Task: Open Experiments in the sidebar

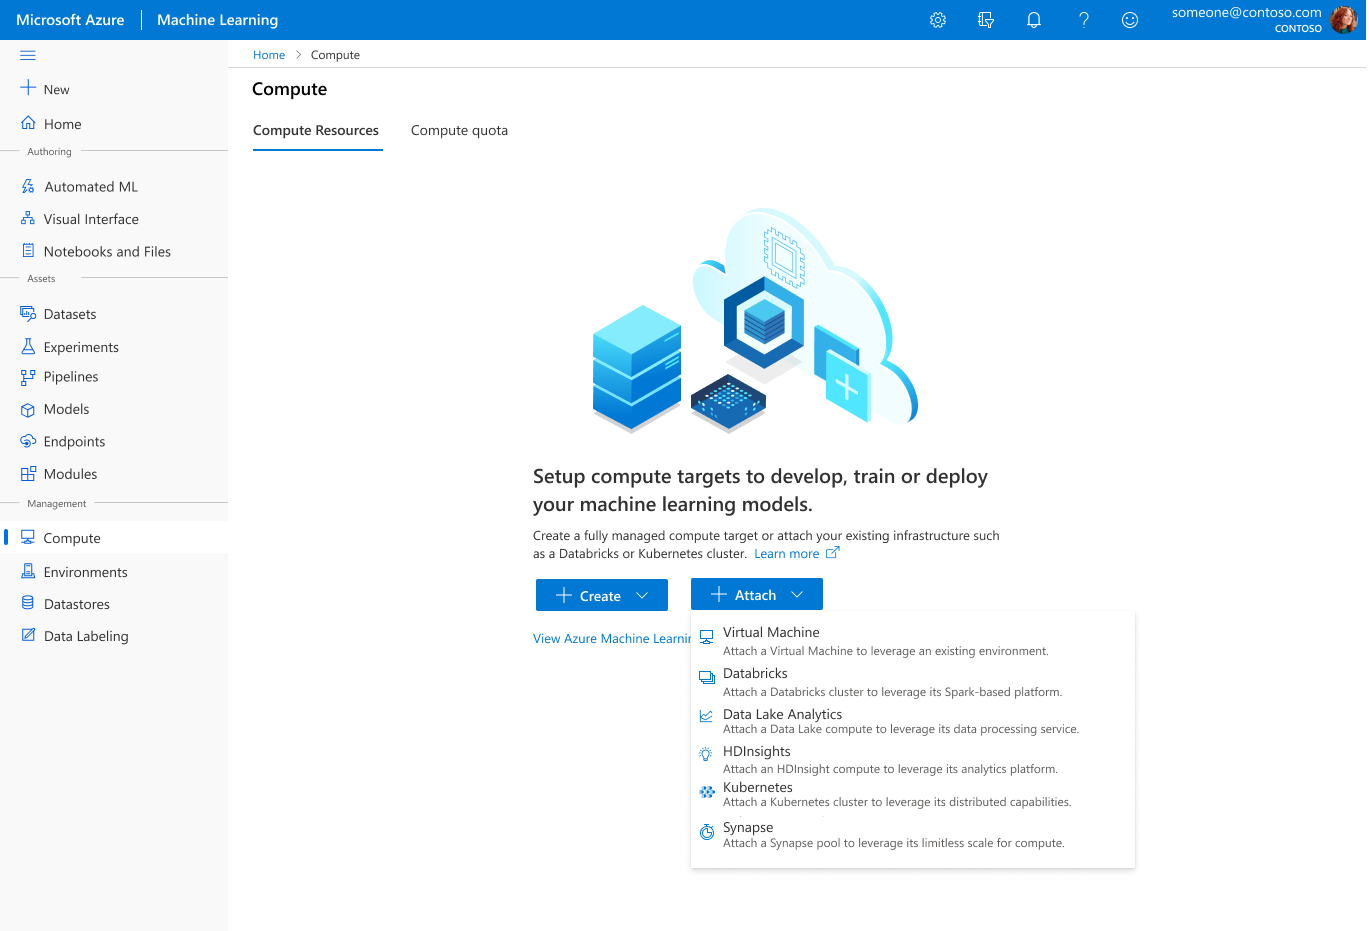Action: (x=81, y=347)
